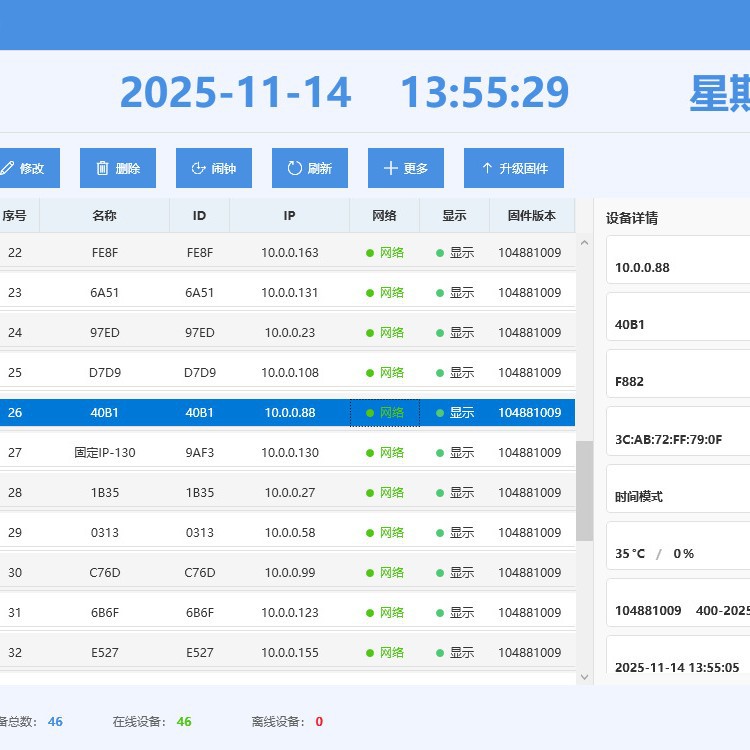Click the 显示 status of row 27
Viewport: 750px width, 750px height.
(x=455, y=452)
